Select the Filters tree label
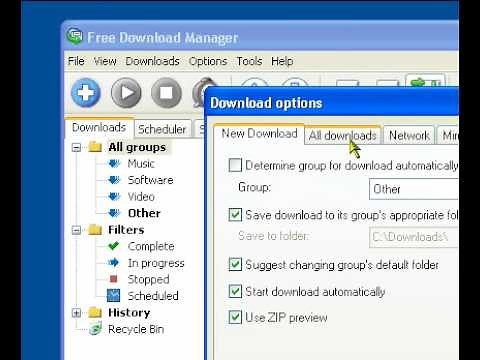This screenshot has height=360, width=480. click(x=126, y=230)
